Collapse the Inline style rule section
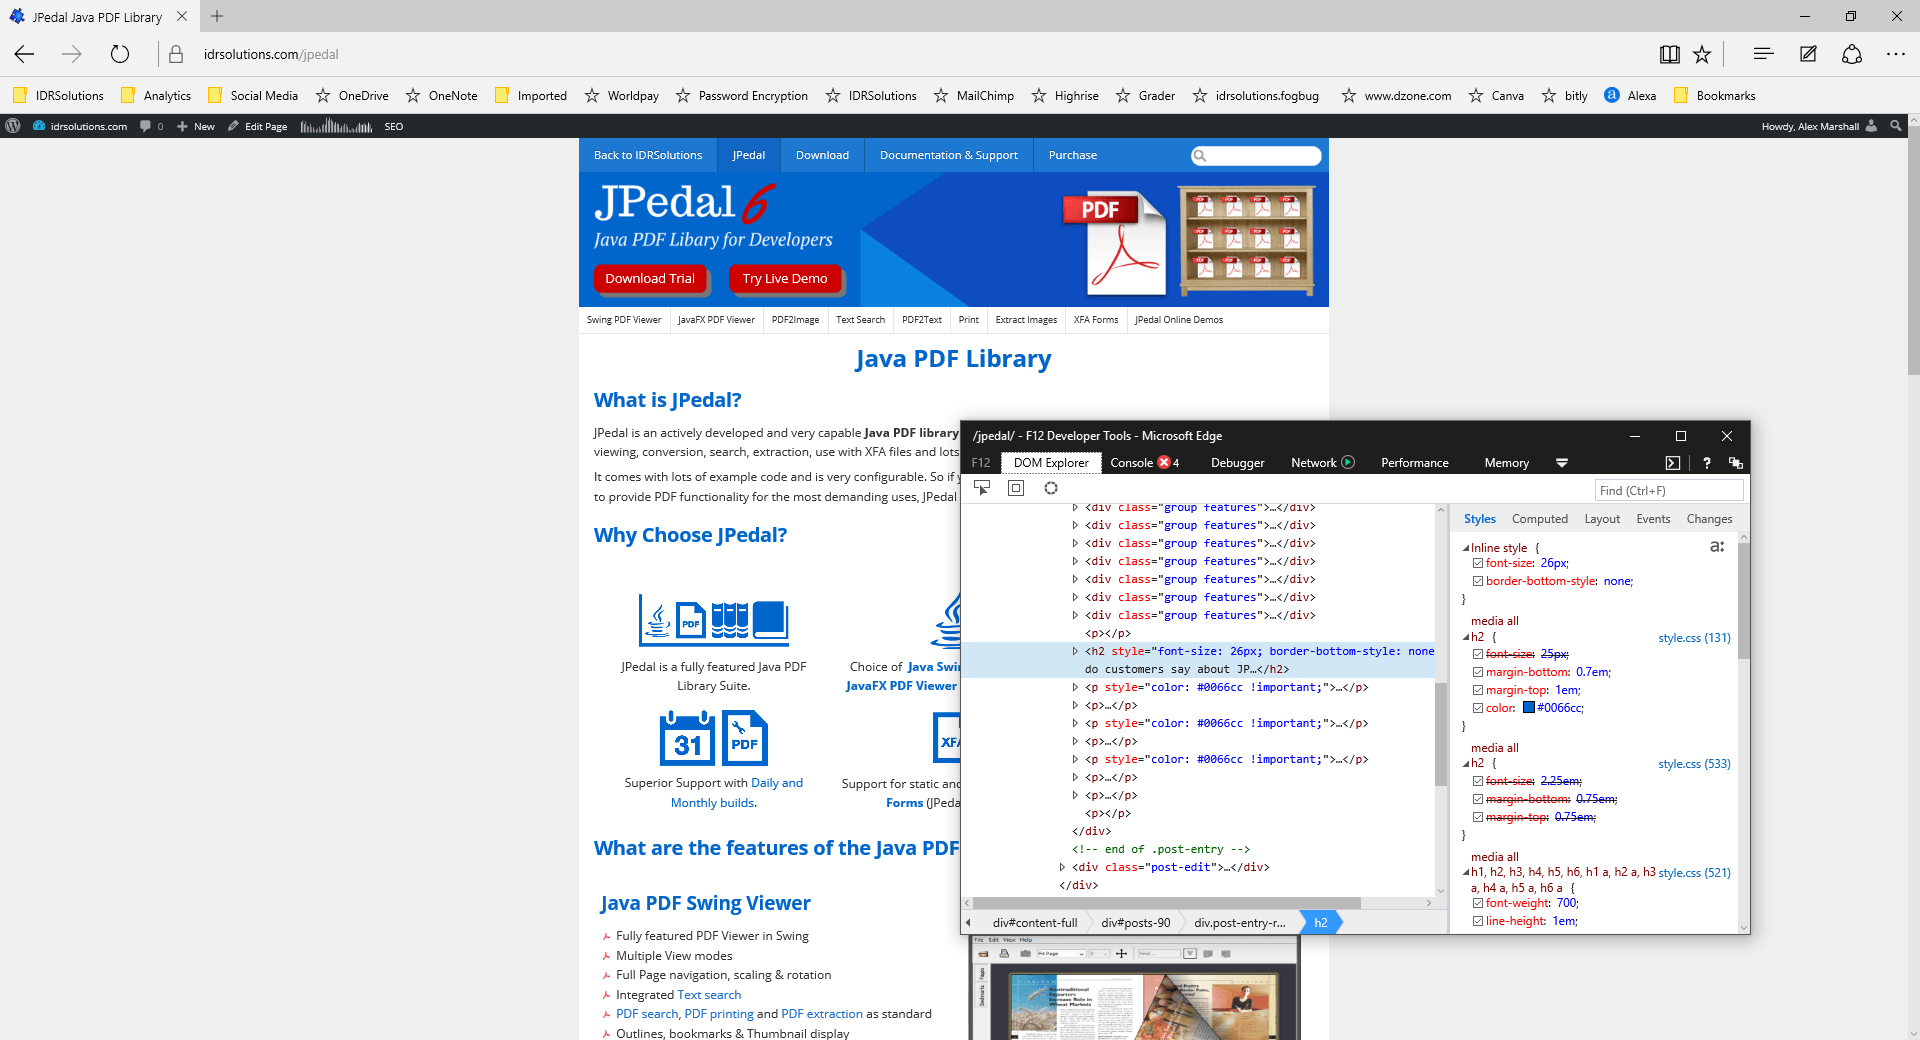 [1466, 548]
